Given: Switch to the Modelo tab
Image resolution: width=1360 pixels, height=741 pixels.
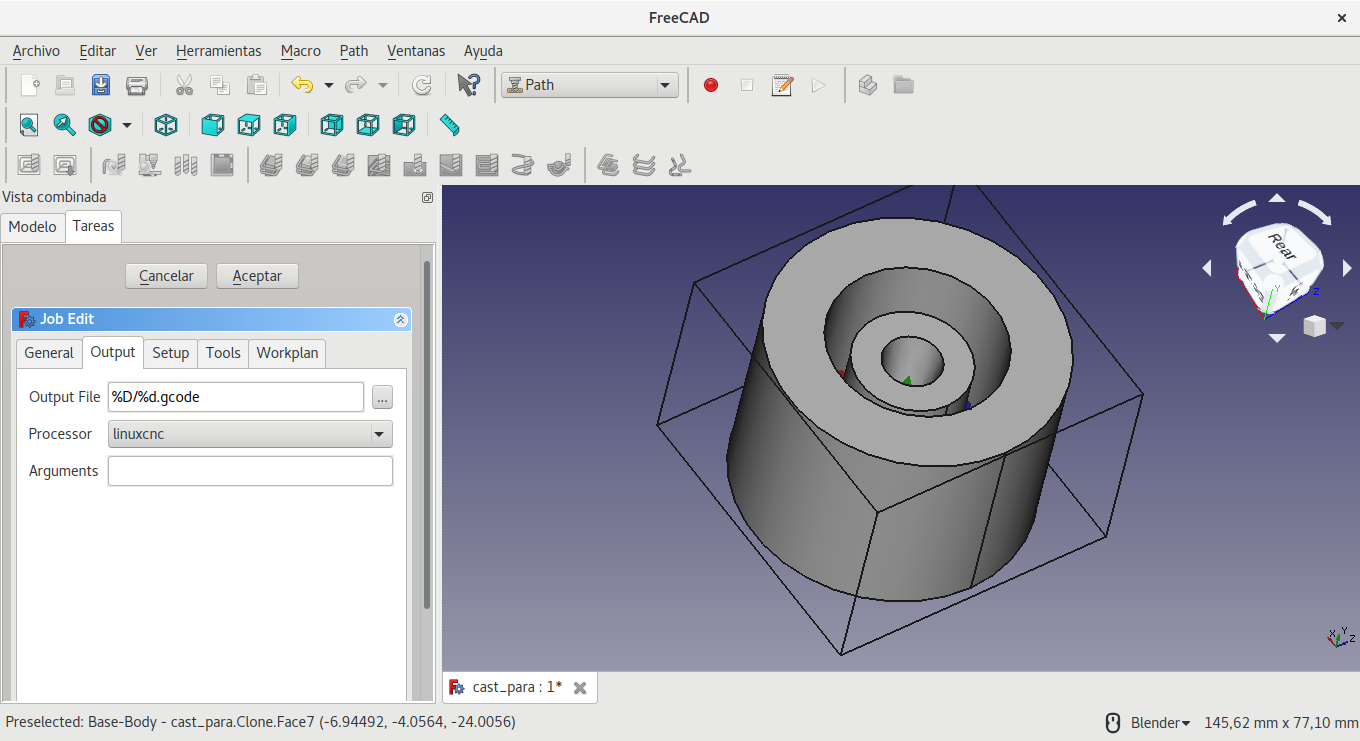Looking at the screenshot, I should click(x=33, y=227).
